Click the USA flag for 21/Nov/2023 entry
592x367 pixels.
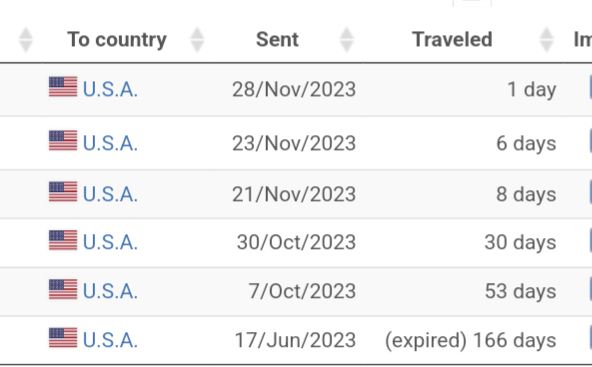tap(63, 191)
